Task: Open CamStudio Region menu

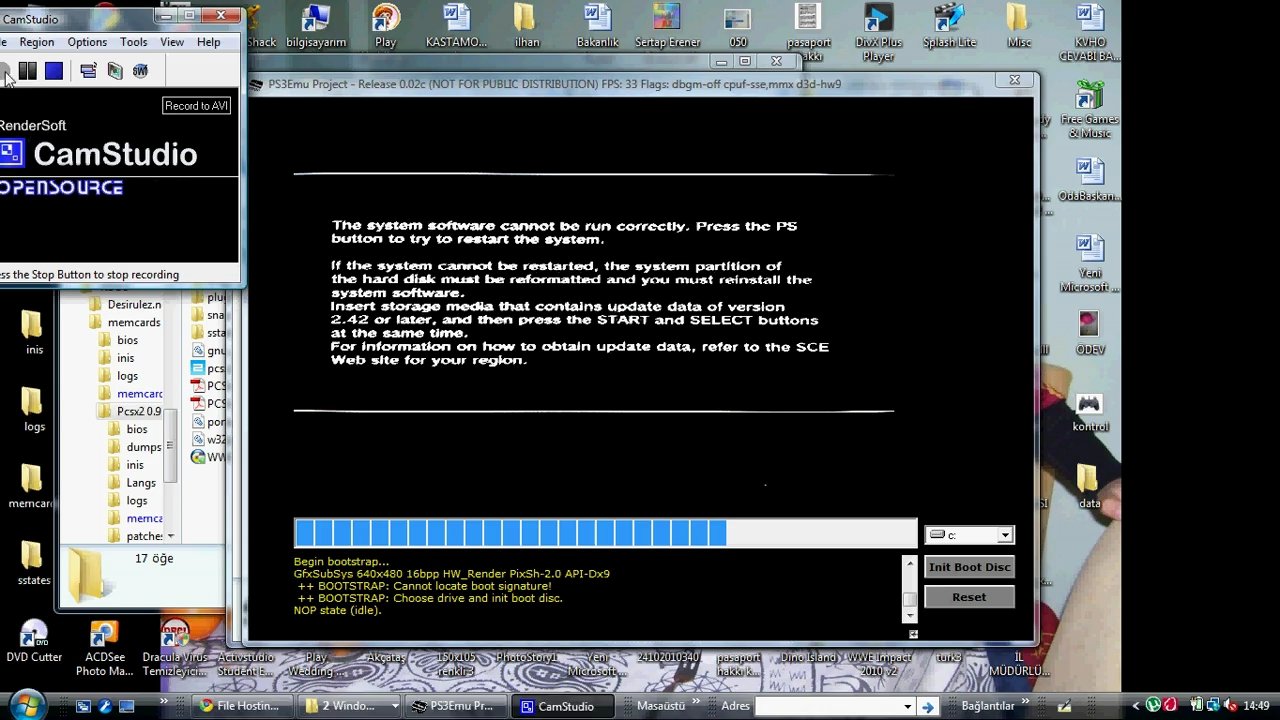Action: [37, 42]
